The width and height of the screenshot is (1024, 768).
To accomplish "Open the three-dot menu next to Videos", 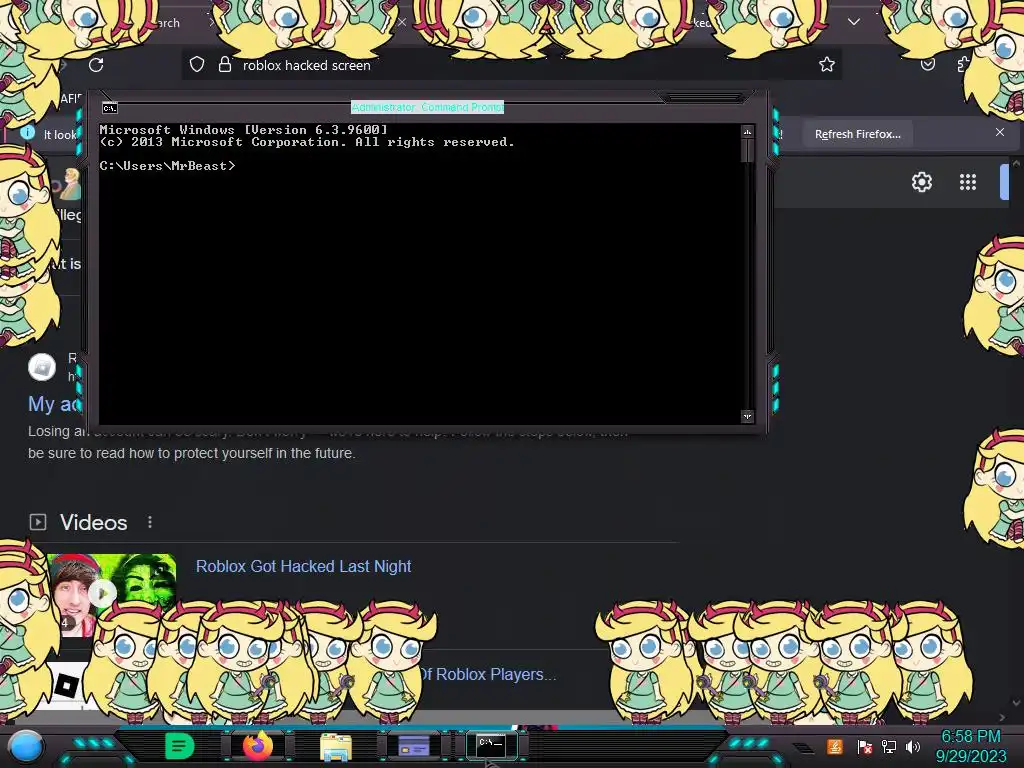I will [150, 522].
